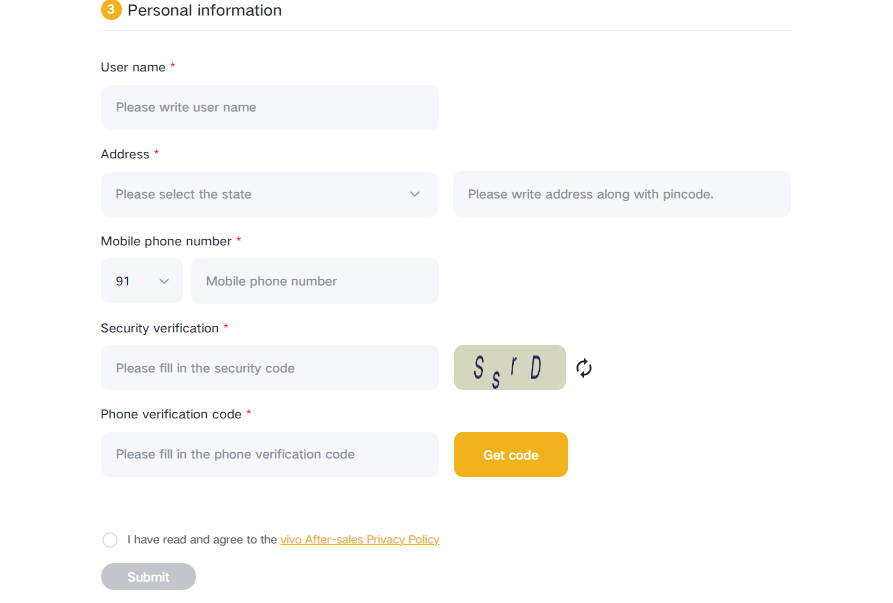
Task: Click the grey Submit button
Action: (x=148, y=577)
